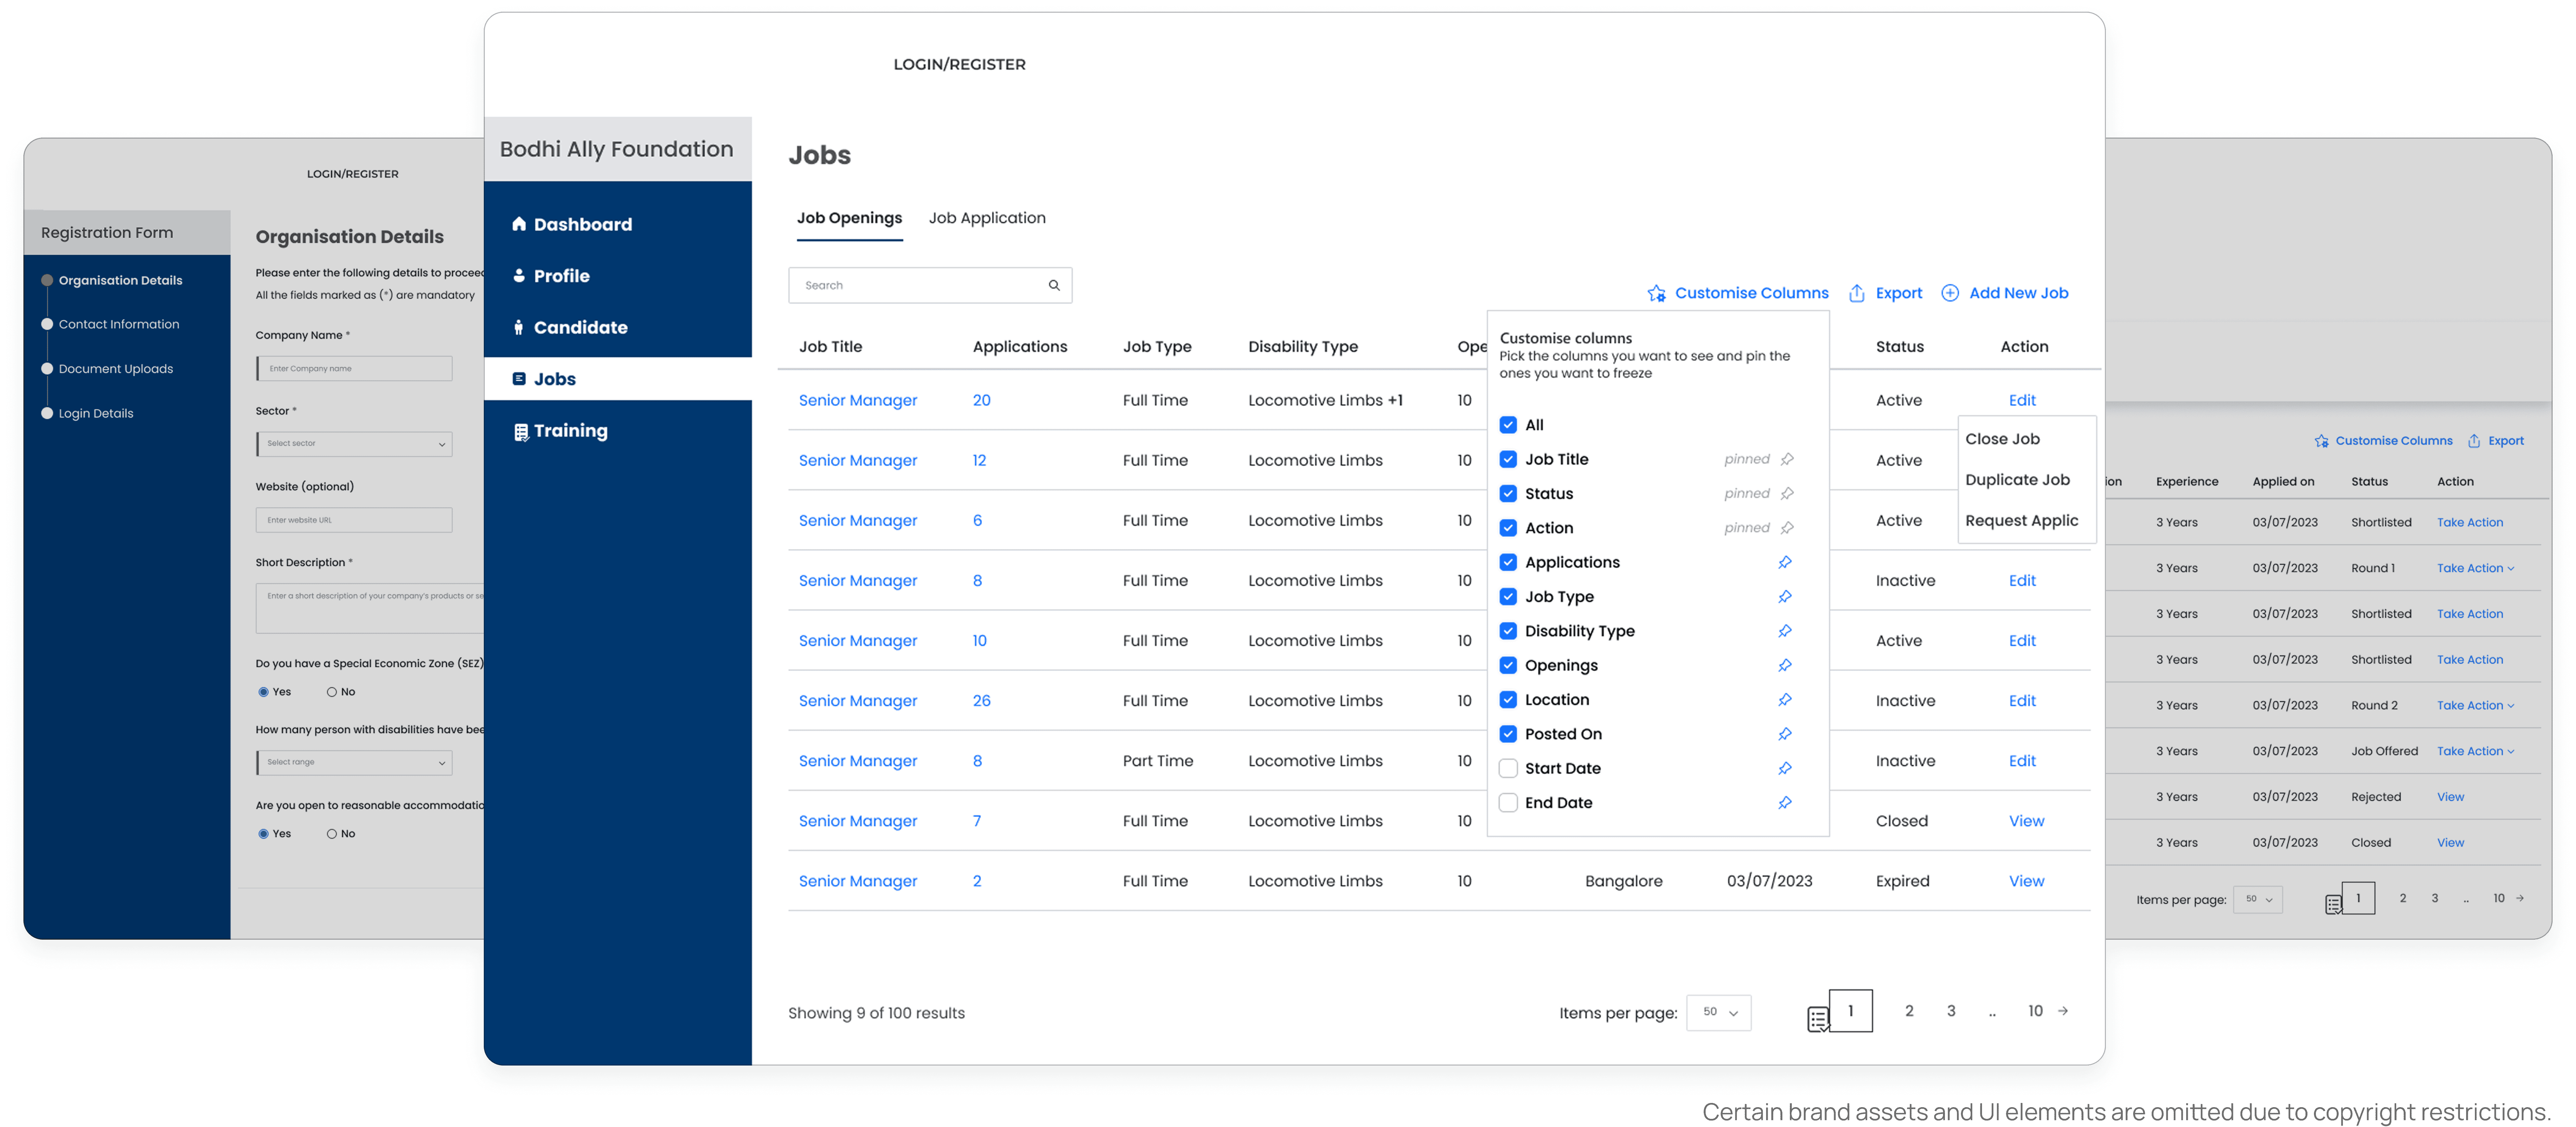Unpin the Job Title column

1787,459
